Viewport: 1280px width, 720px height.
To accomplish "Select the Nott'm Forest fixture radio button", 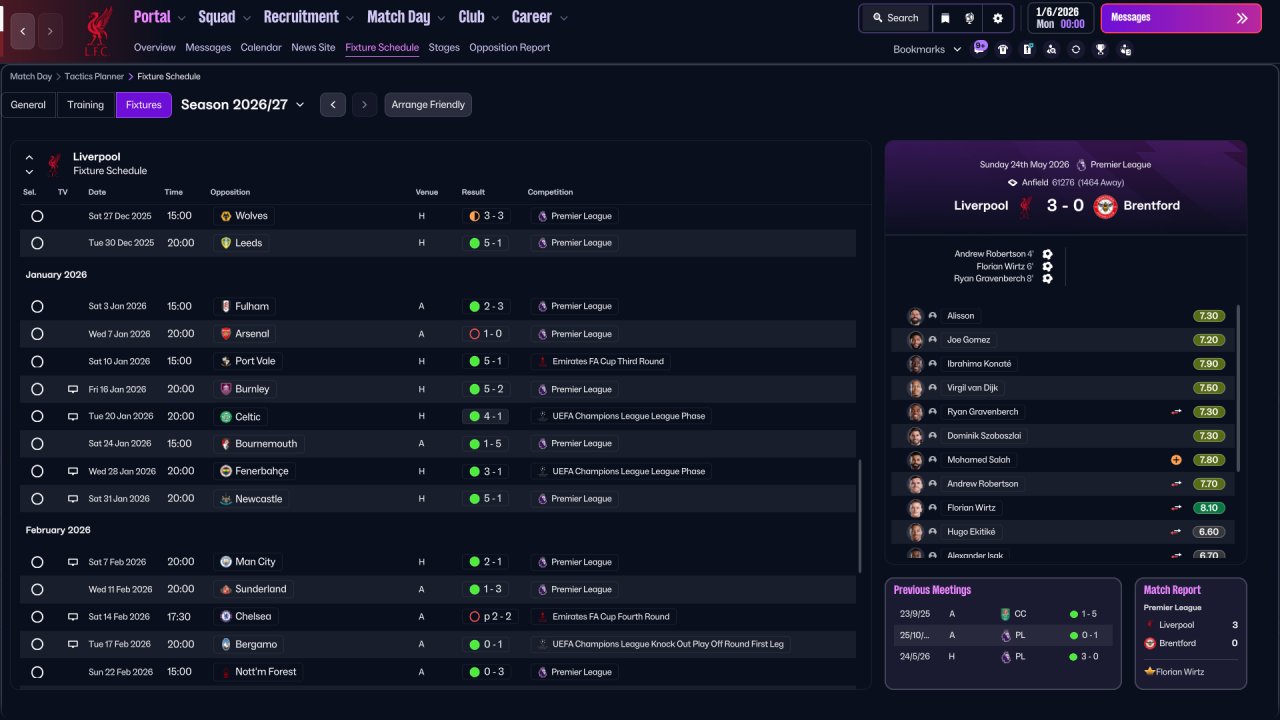I will [x=37, y=672].
